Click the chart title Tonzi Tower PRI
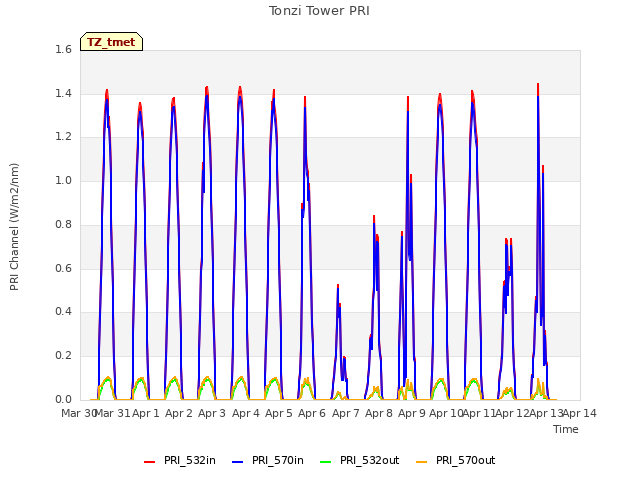Viewport: 640px width, 480px height. point(319,11)
